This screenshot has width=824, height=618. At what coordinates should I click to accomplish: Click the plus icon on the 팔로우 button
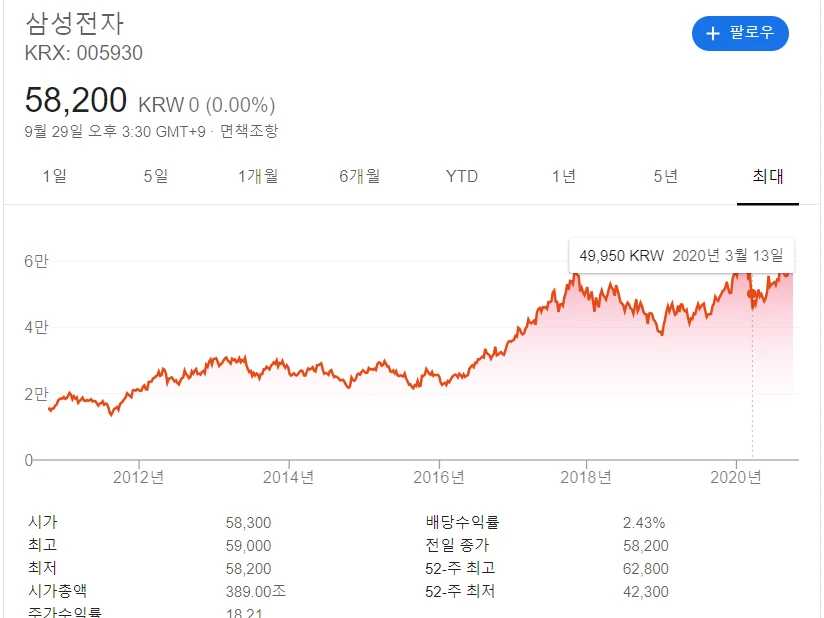coord(713,33)
